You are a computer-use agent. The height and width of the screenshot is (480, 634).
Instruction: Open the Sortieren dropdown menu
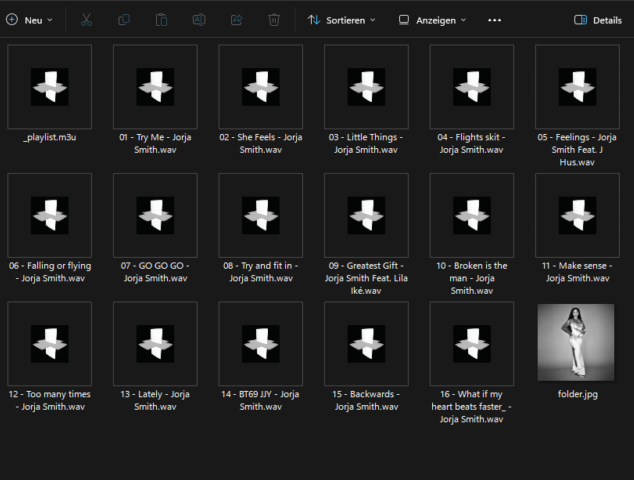[x=342, y=20]
